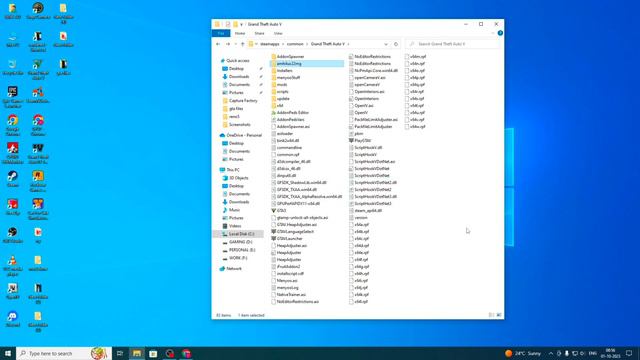The width and height of the screenshot is (640, 360).
Task: Refresh the Grand Theft Auto V folder
Action: point(396,44)
